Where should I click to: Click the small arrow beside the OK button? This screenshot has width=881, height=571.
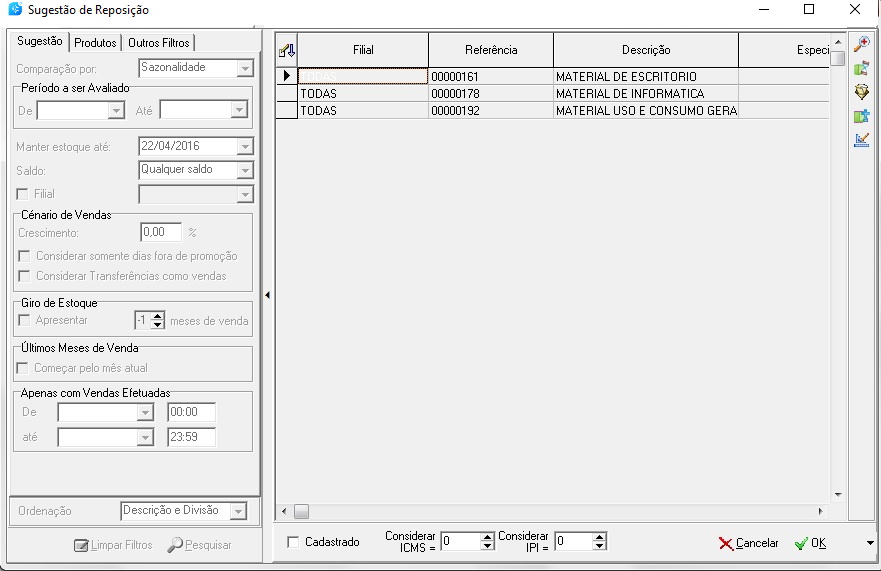[x=869, y=543]
